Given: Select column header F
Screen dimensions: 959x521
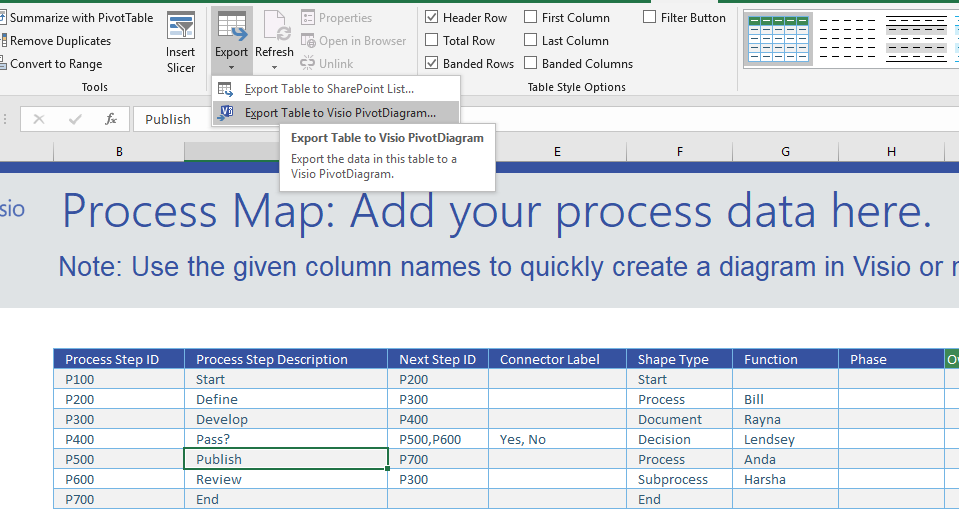Looking at the screenshot, I should point(679,152).
